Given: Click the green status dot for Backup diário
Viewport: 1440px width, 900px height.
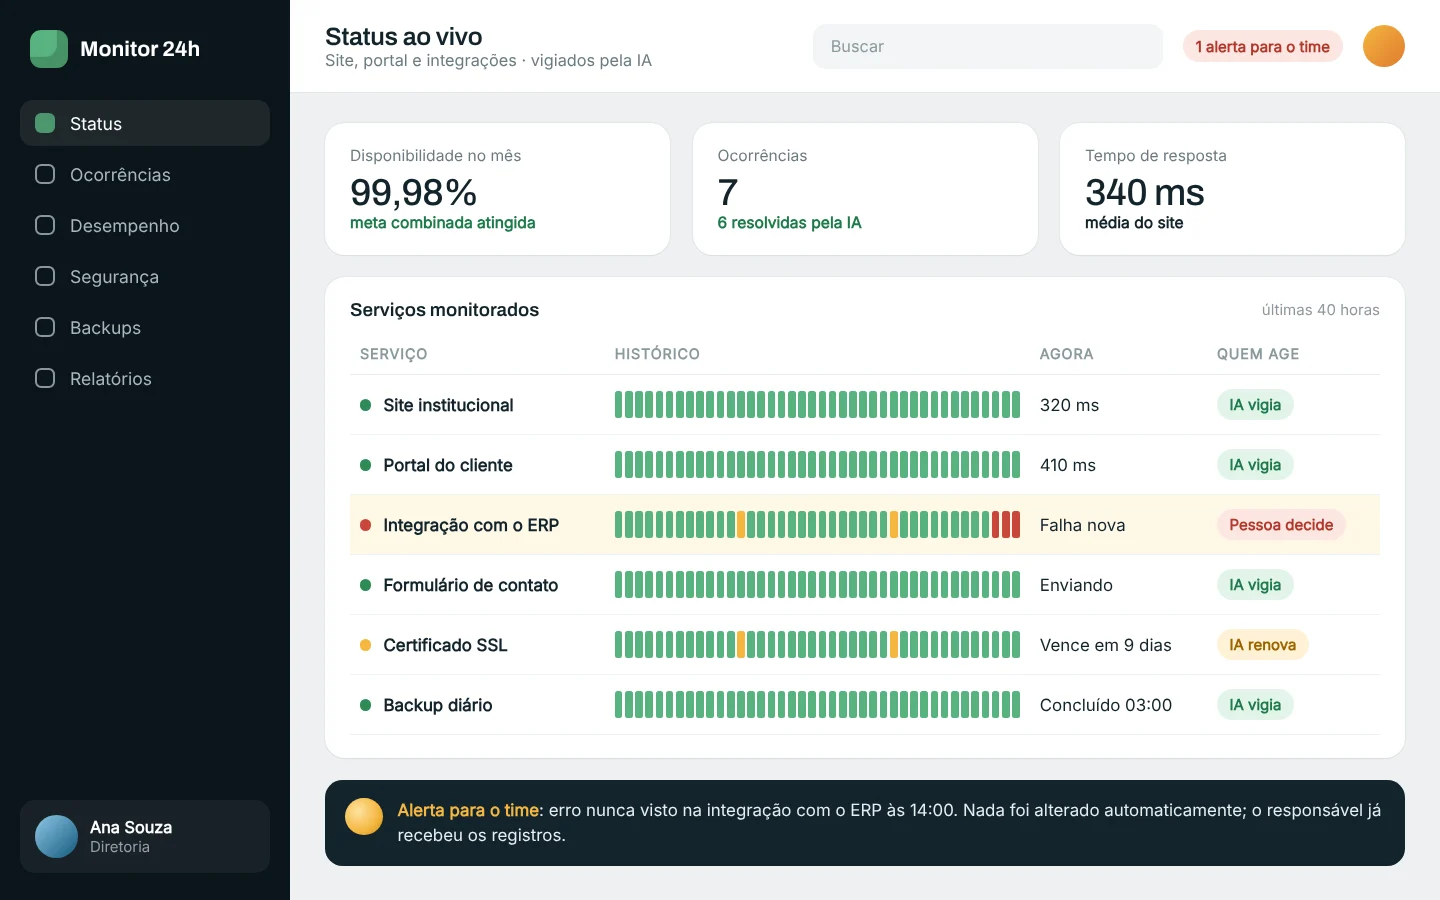Looking at the screenshot, I should 365,705.
